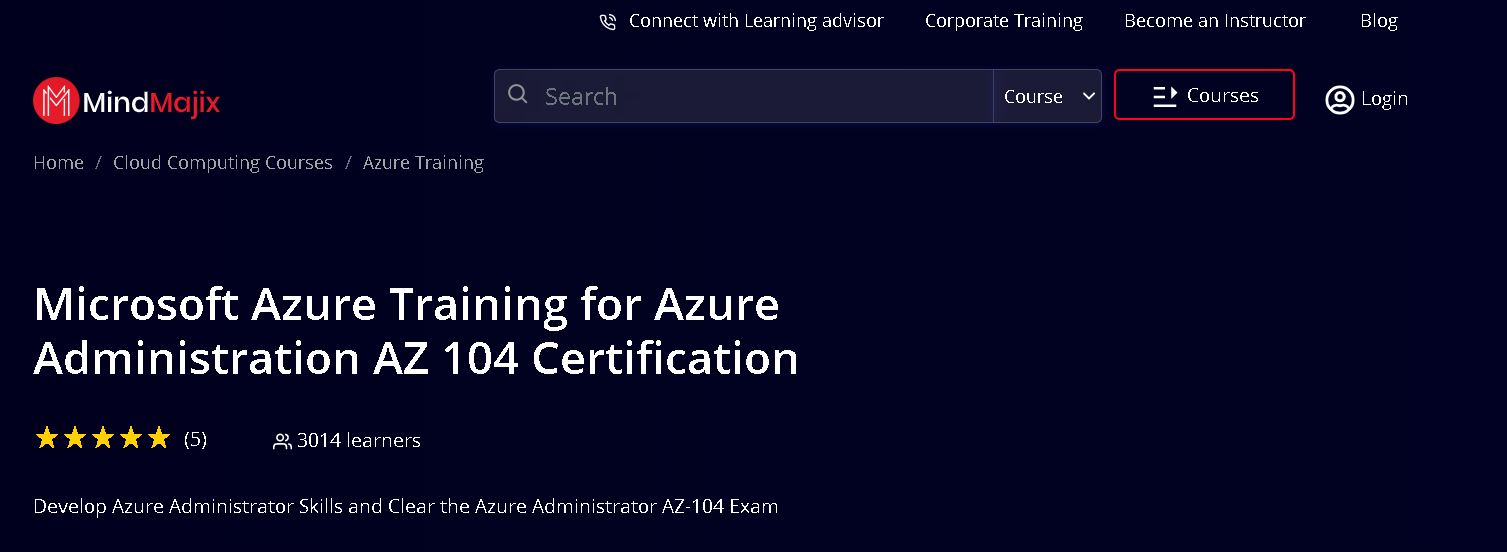Select Azure Training breadcrumb

(423, 163)
